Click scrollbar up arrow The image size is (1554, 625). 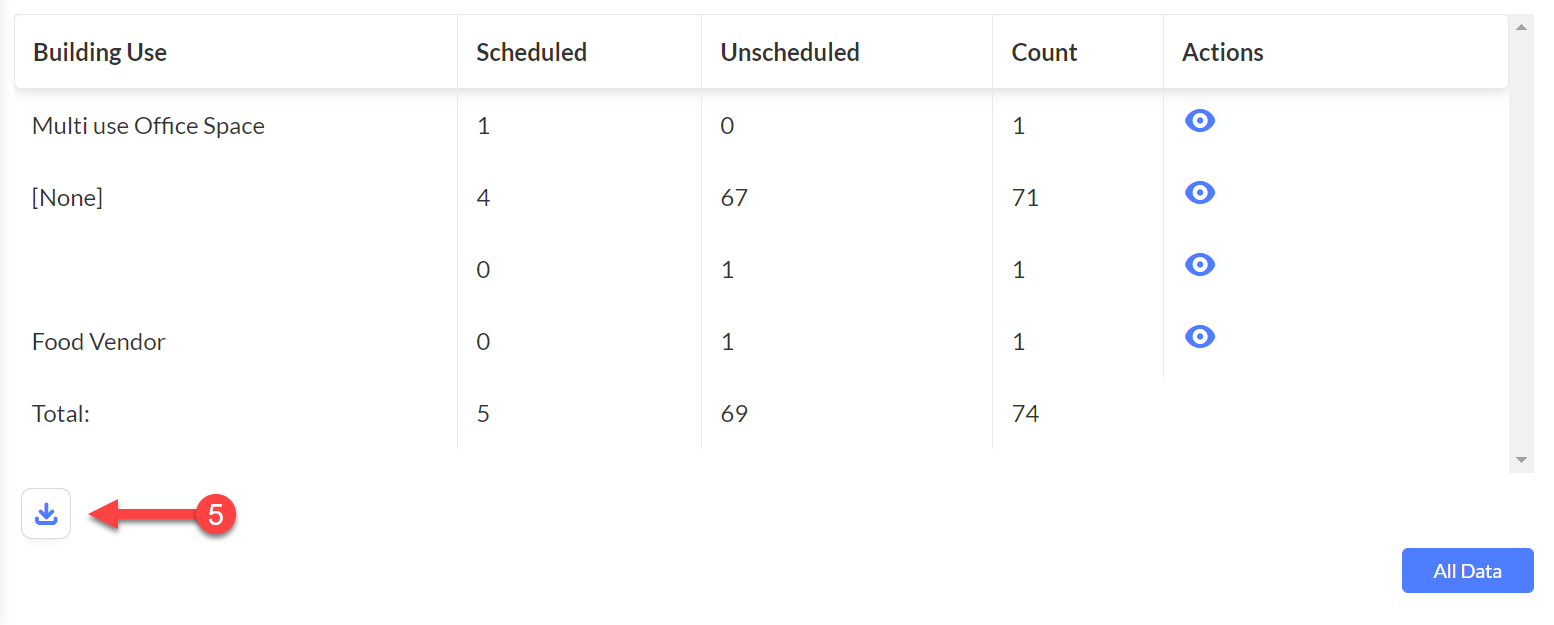pos(1521,27)
